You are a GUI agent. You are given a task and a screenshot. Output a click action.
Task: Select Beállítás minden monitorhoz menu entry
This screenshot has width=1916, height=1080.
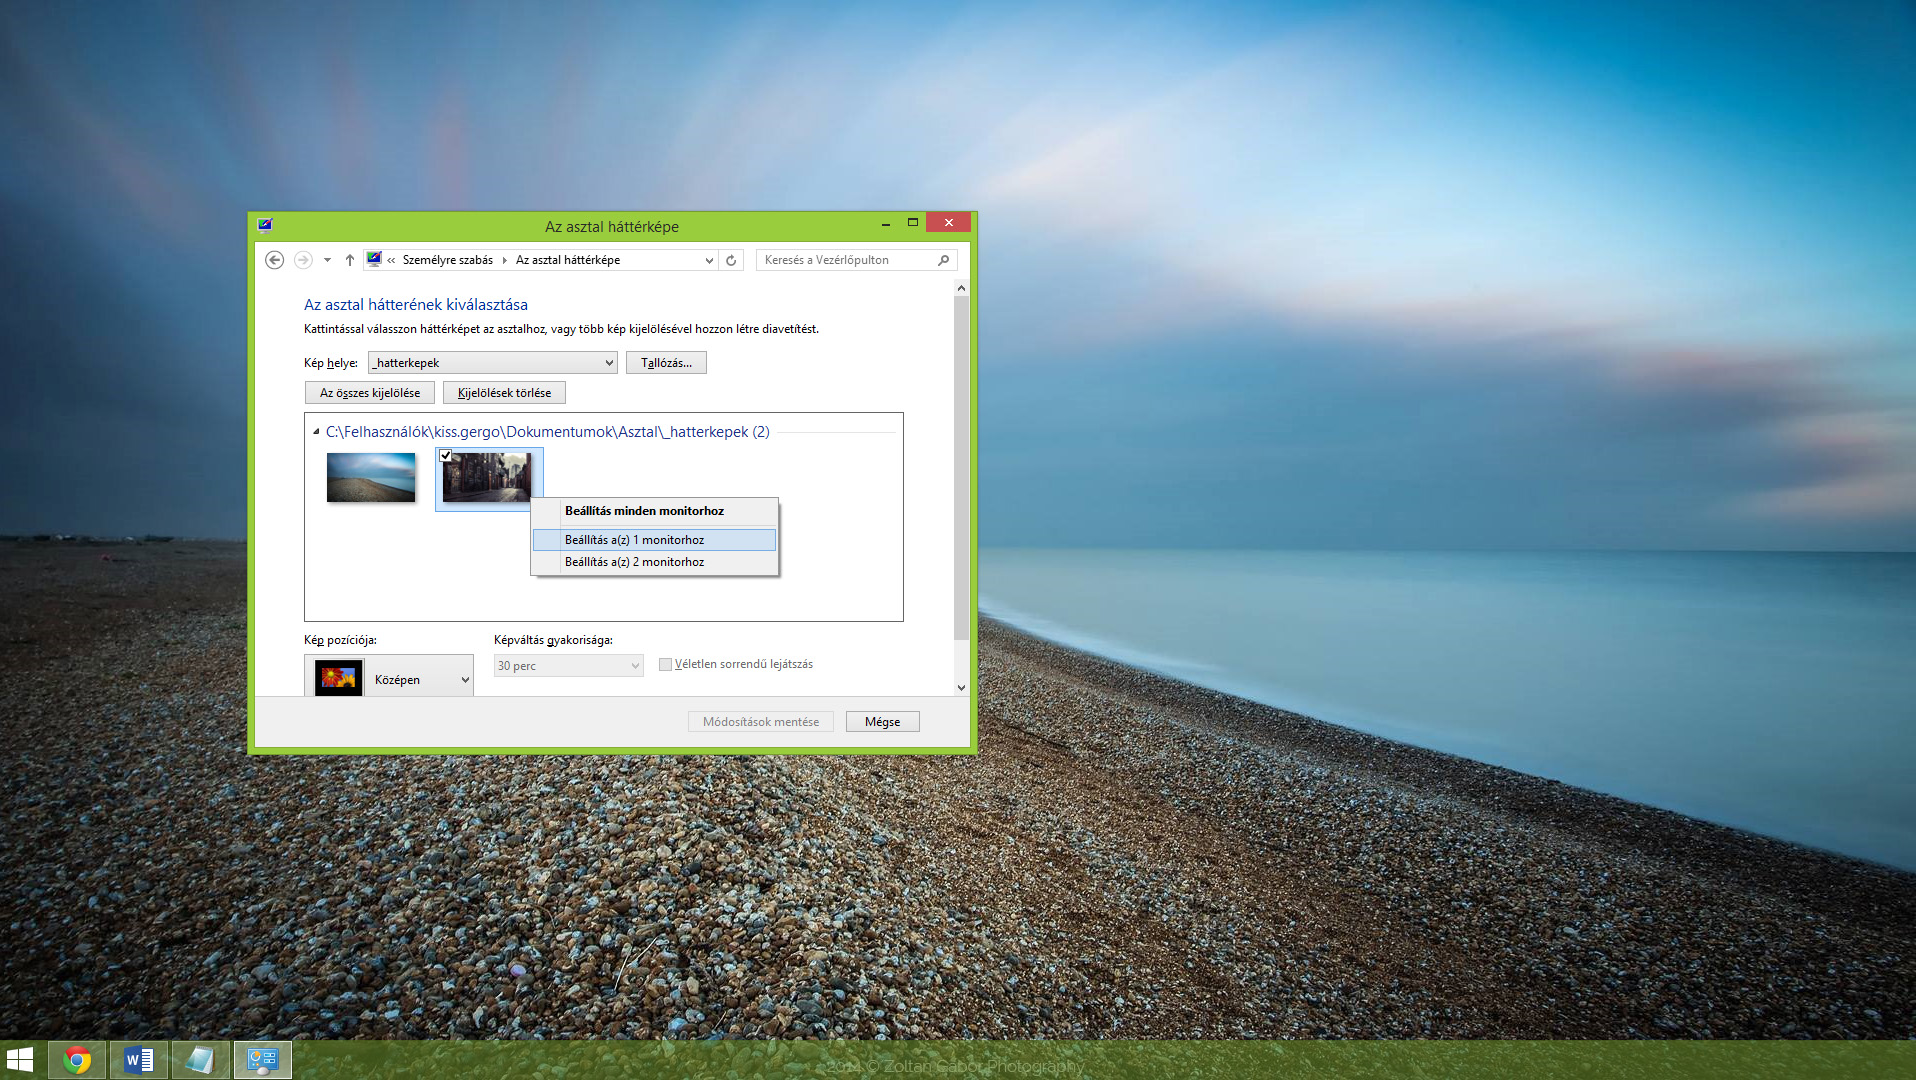[644, 511]
